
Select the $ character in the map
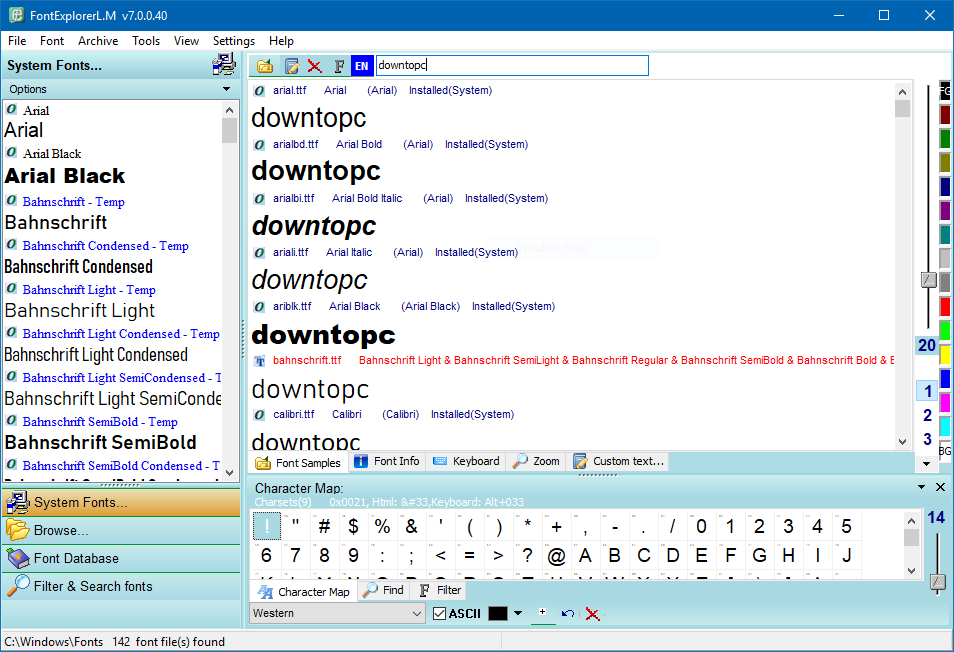(x=353, y=526)
